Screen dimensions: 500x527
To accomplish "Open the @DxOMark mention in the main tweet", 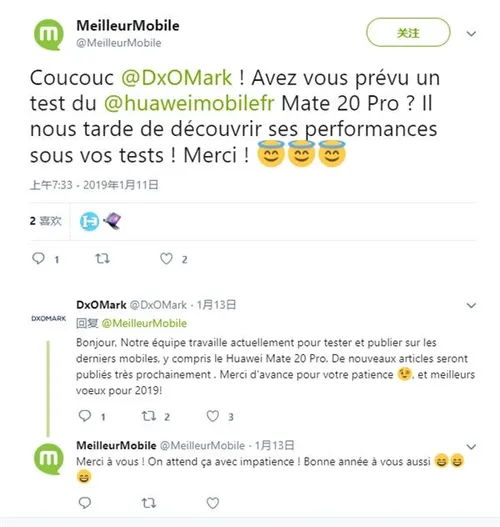I will [x=176, y=78].
